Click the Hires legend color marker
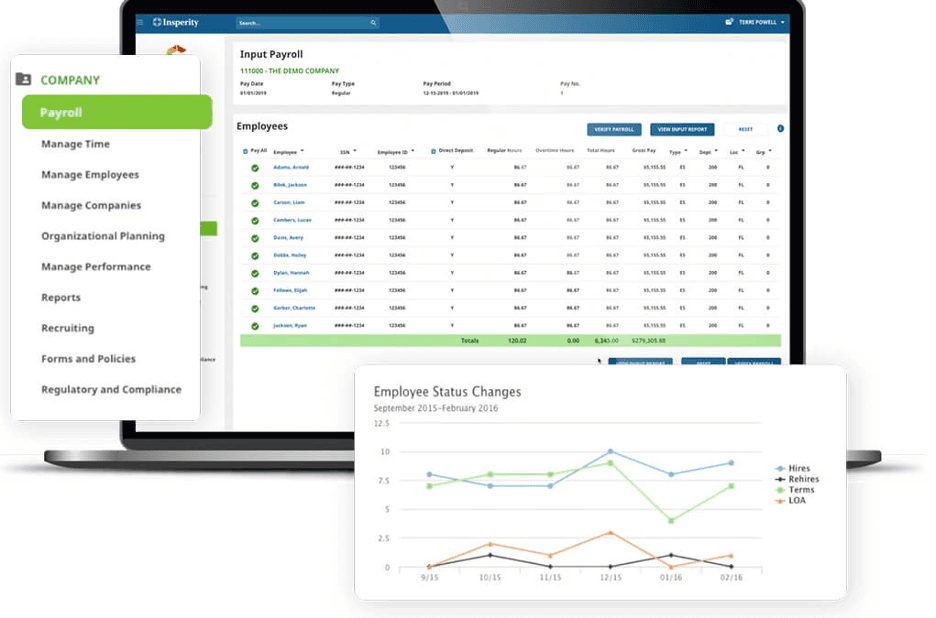 [779, 469]
